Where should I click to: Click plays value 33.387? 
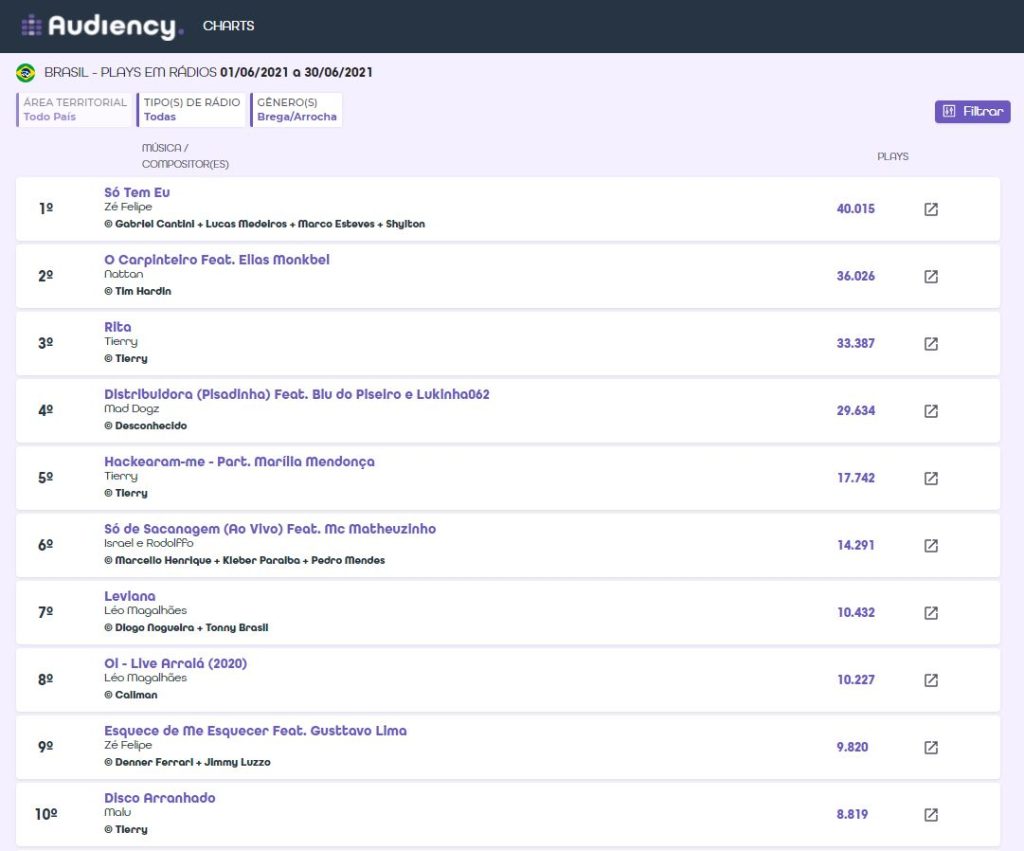856,344
